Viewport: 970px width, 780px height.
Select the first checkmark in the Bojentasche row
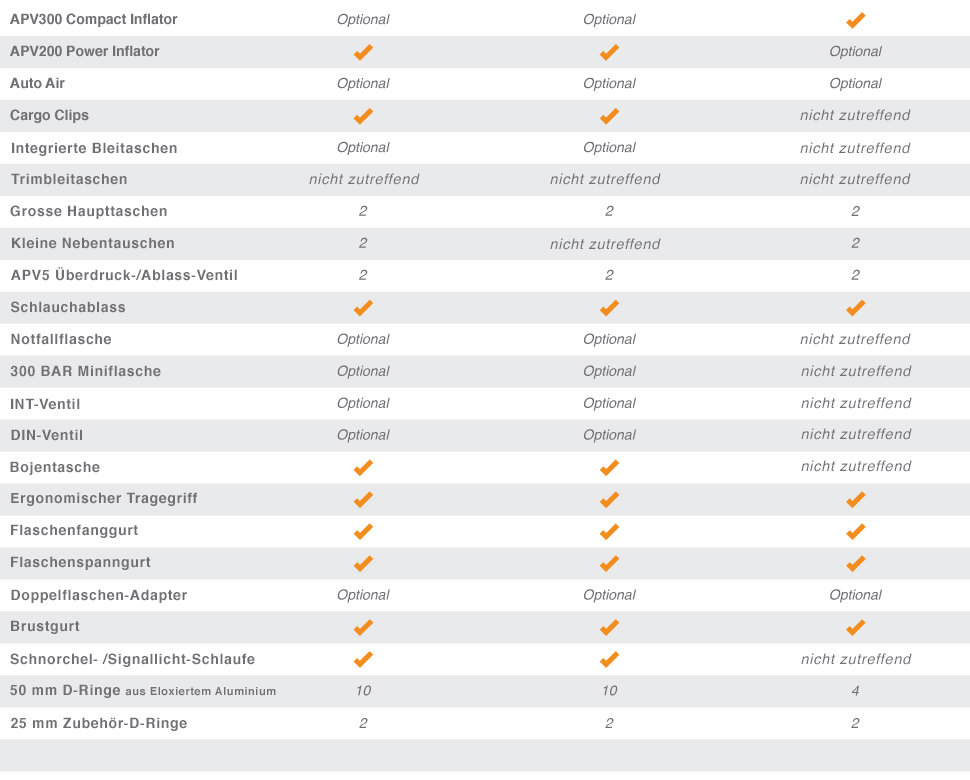[363, 467]
